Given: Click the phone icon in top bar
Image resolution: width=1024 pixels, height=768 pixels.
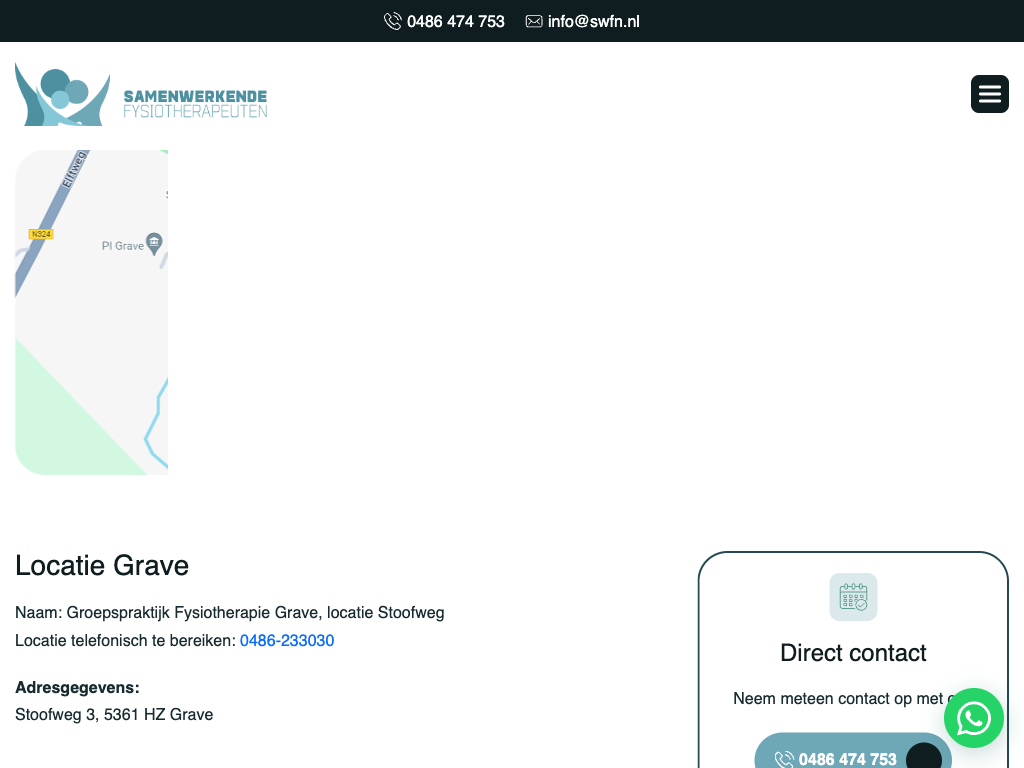Looking at the screenshot, I should [392, 21].
